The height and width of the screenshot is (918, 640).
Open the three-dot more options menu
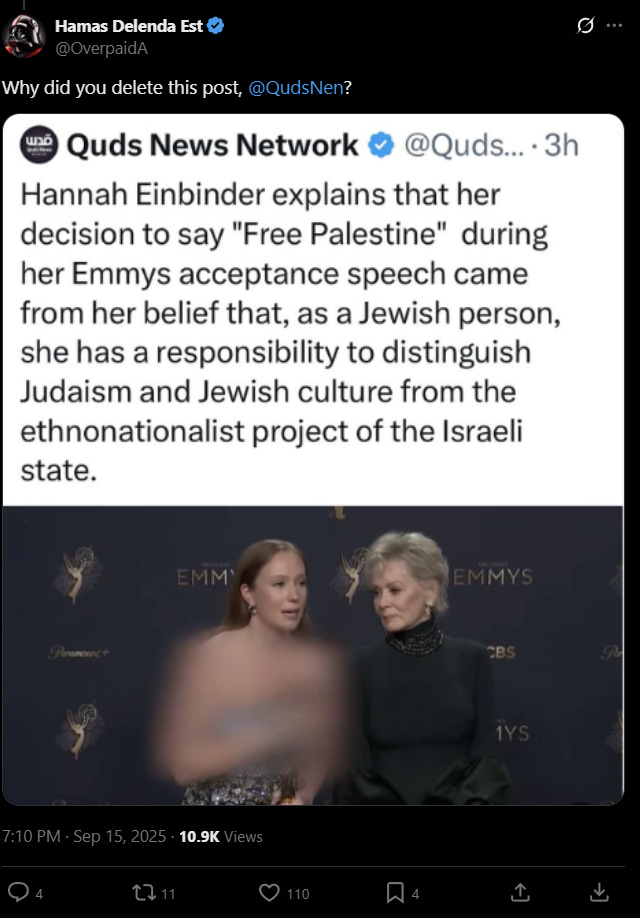[614, 25]
